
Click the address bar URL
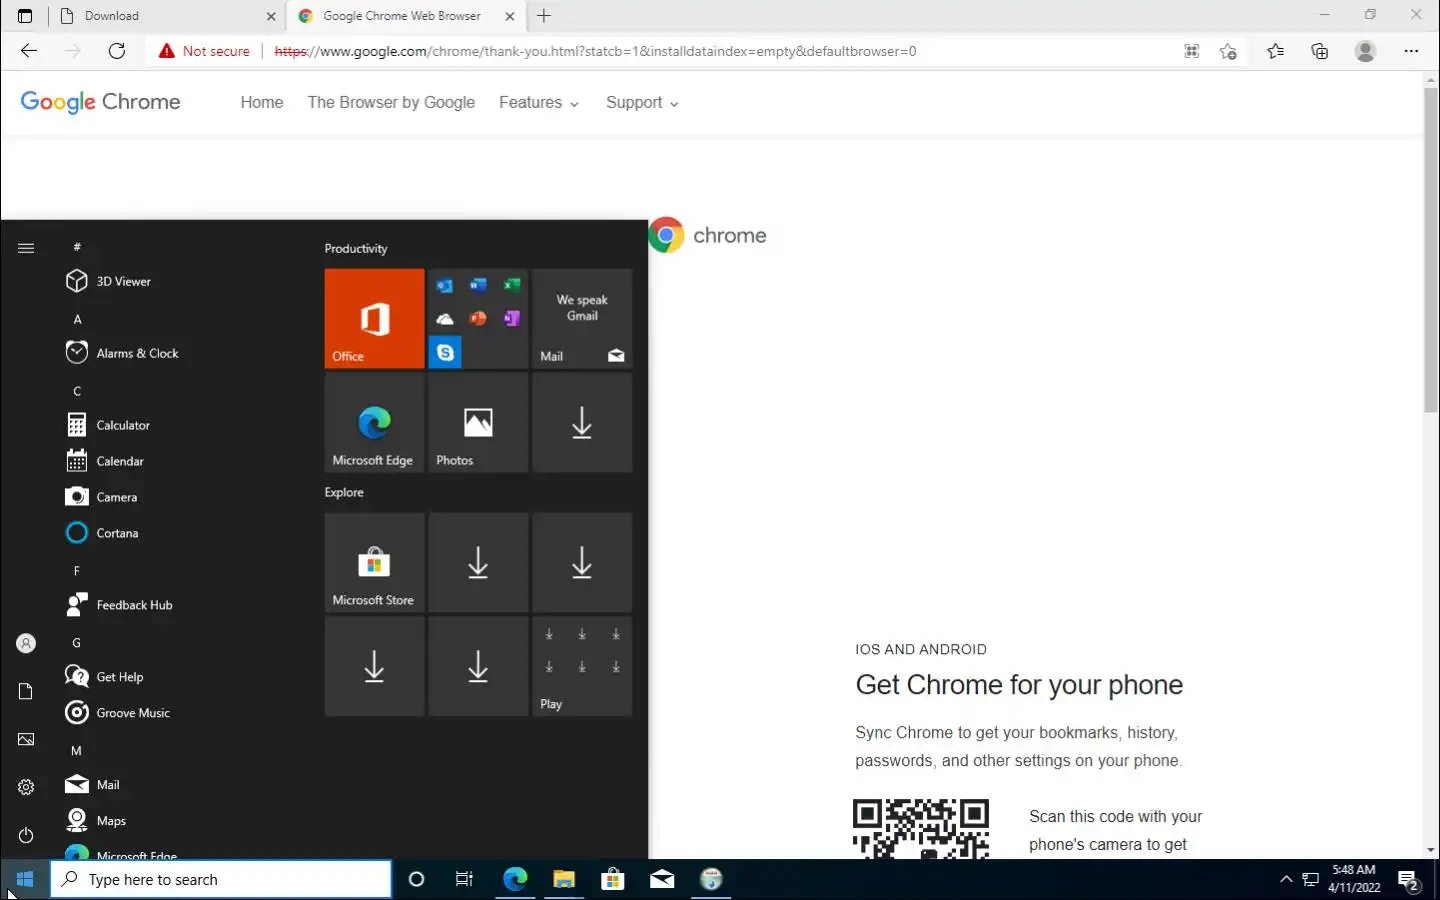tap(595, 51)
